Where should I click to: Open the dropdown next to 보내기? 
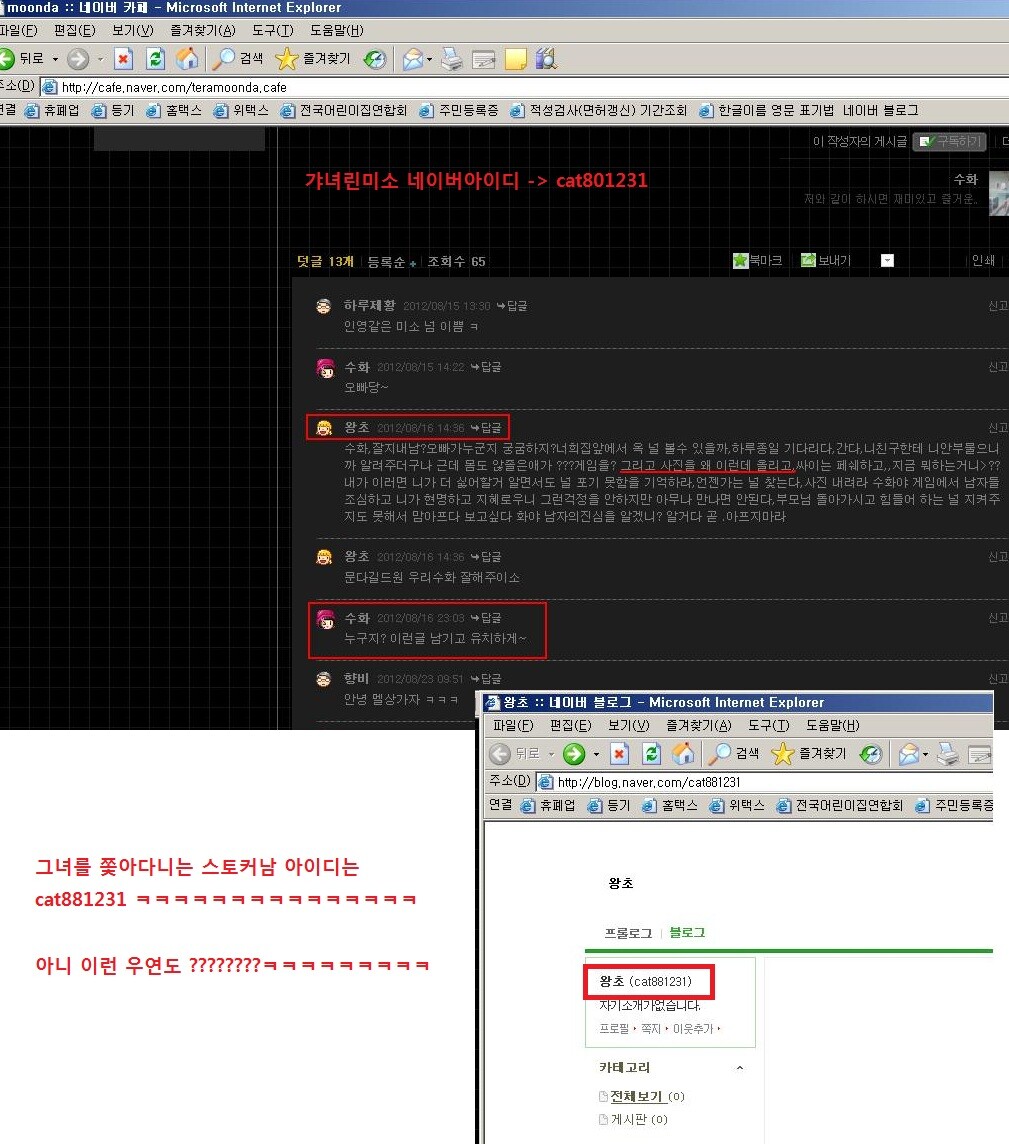point(886,260)
